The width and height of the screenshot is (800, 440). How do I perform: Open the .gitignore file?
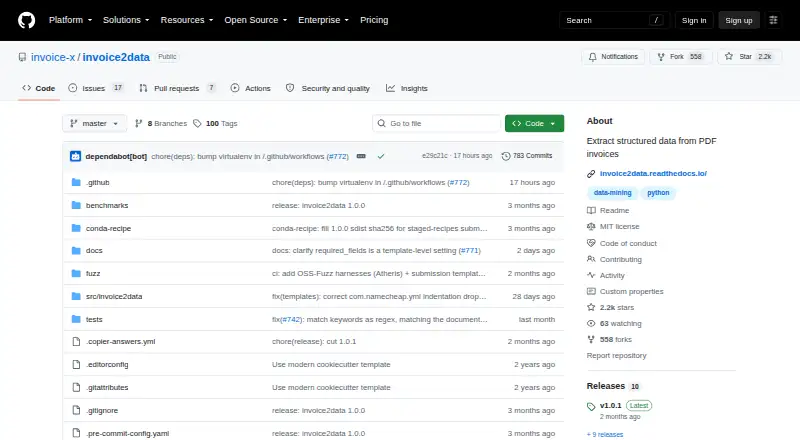coord(102,410)
